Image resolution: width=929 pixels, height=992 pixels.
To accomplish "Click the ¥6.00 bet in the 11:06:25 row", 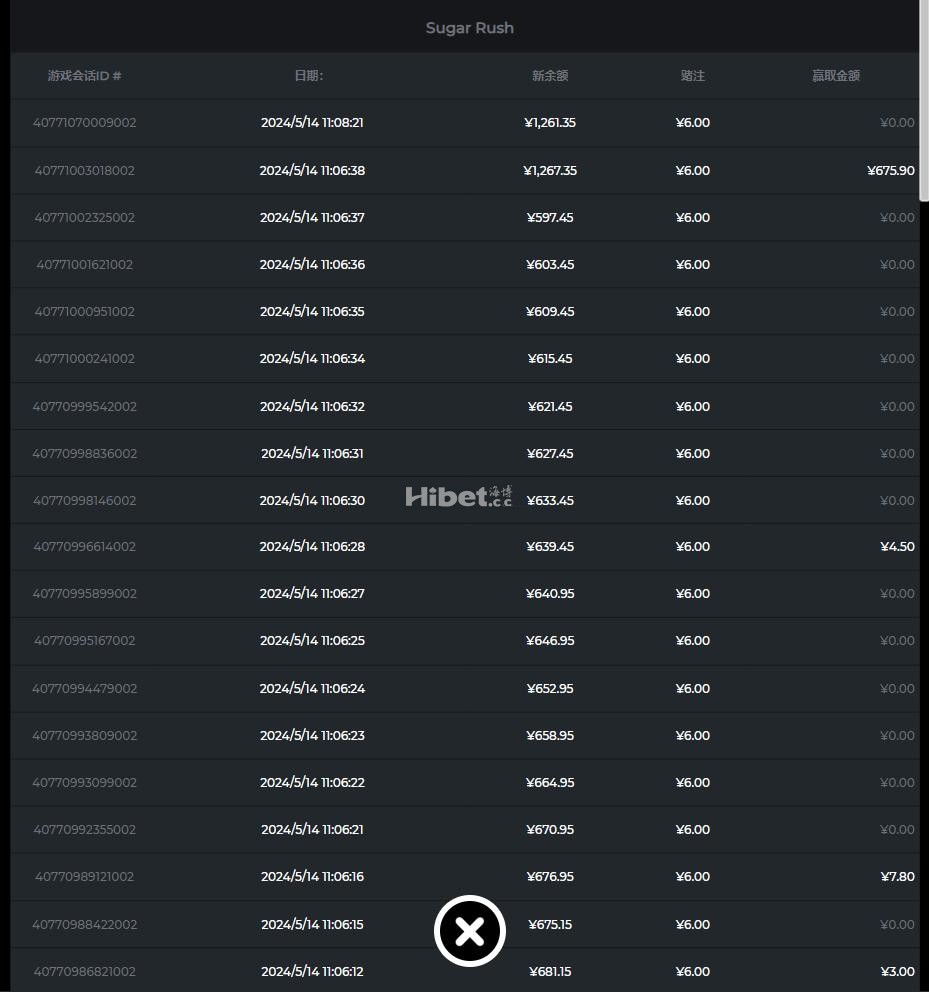I will coord(693,640).
